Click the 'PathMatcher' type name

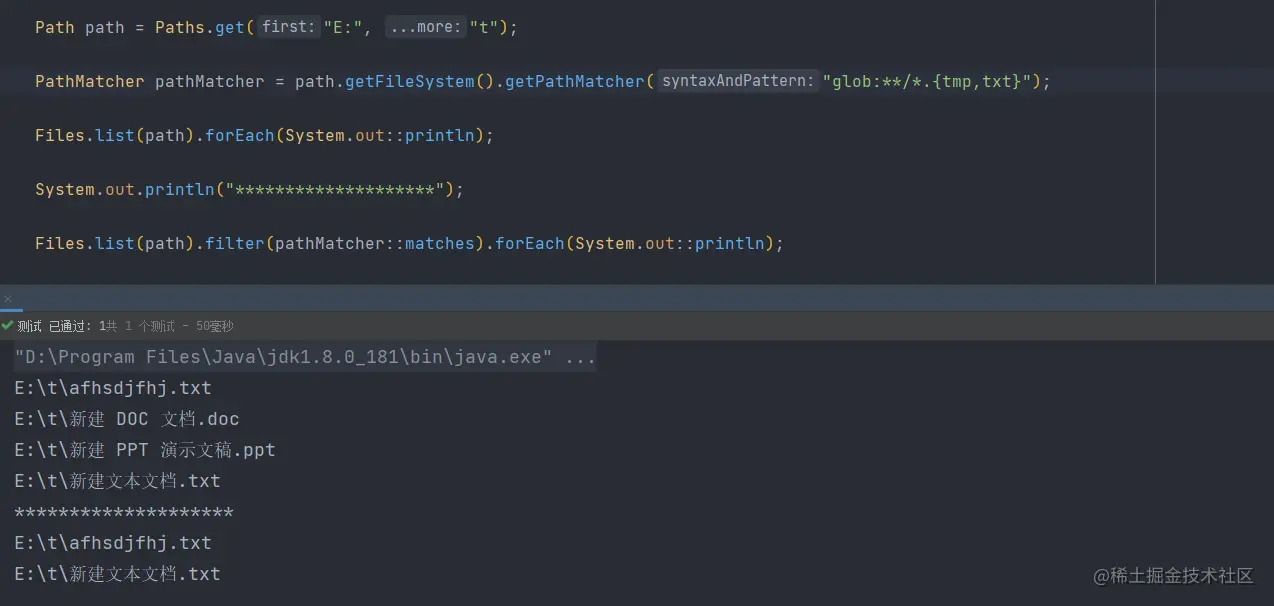pyautogui.click(x=90, y=81)
